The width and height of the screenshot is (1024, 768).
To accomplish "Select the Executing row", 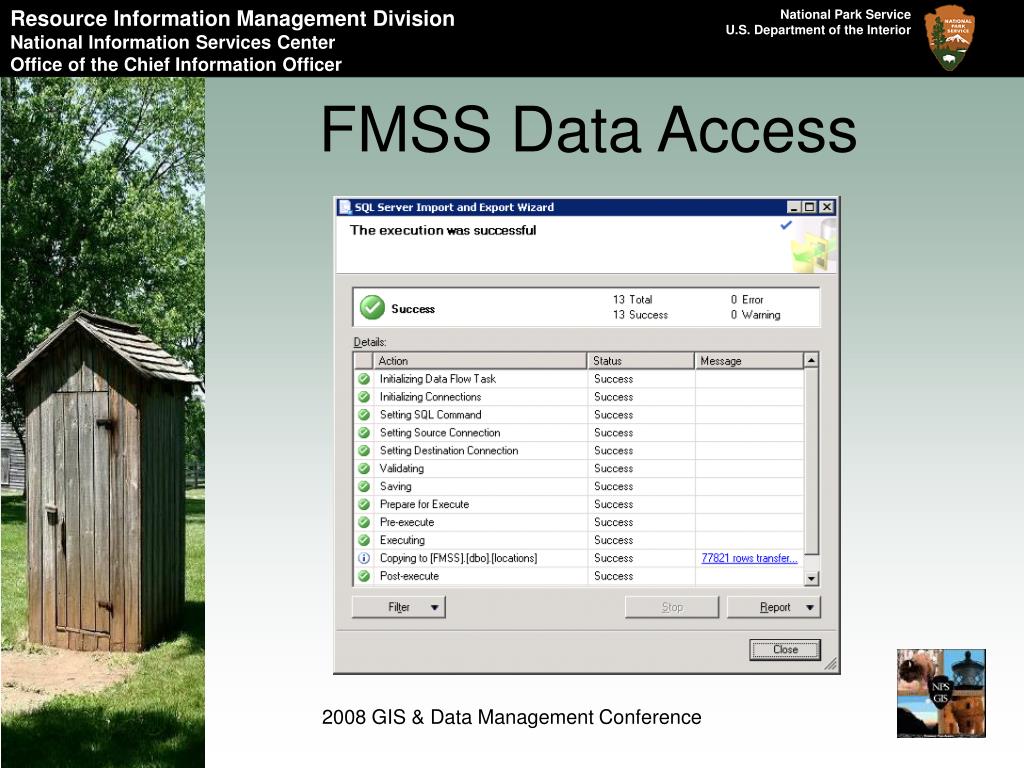I will (579, 540).
